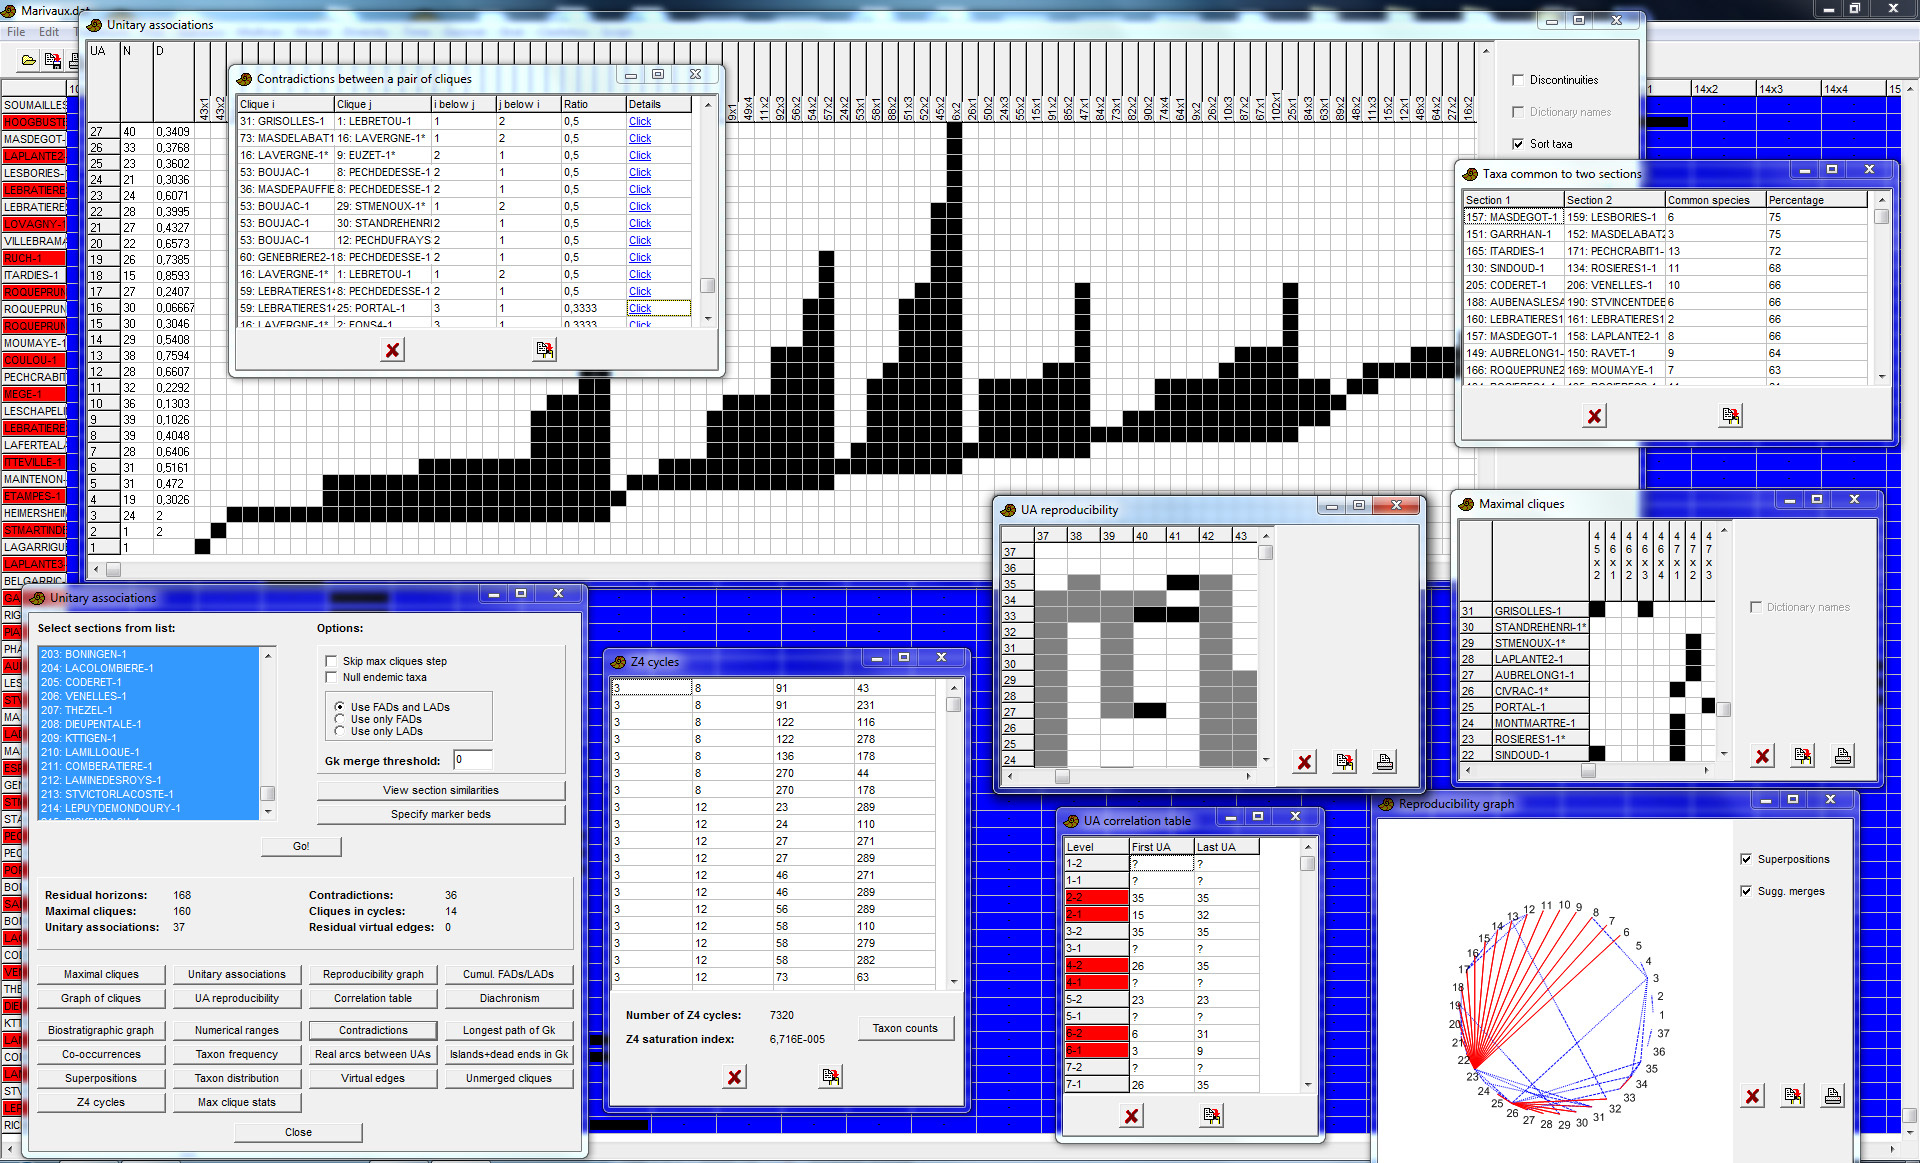Viewport: 1920px width, 1163px height.
Task: Open View section similarities
Action: 441,790
